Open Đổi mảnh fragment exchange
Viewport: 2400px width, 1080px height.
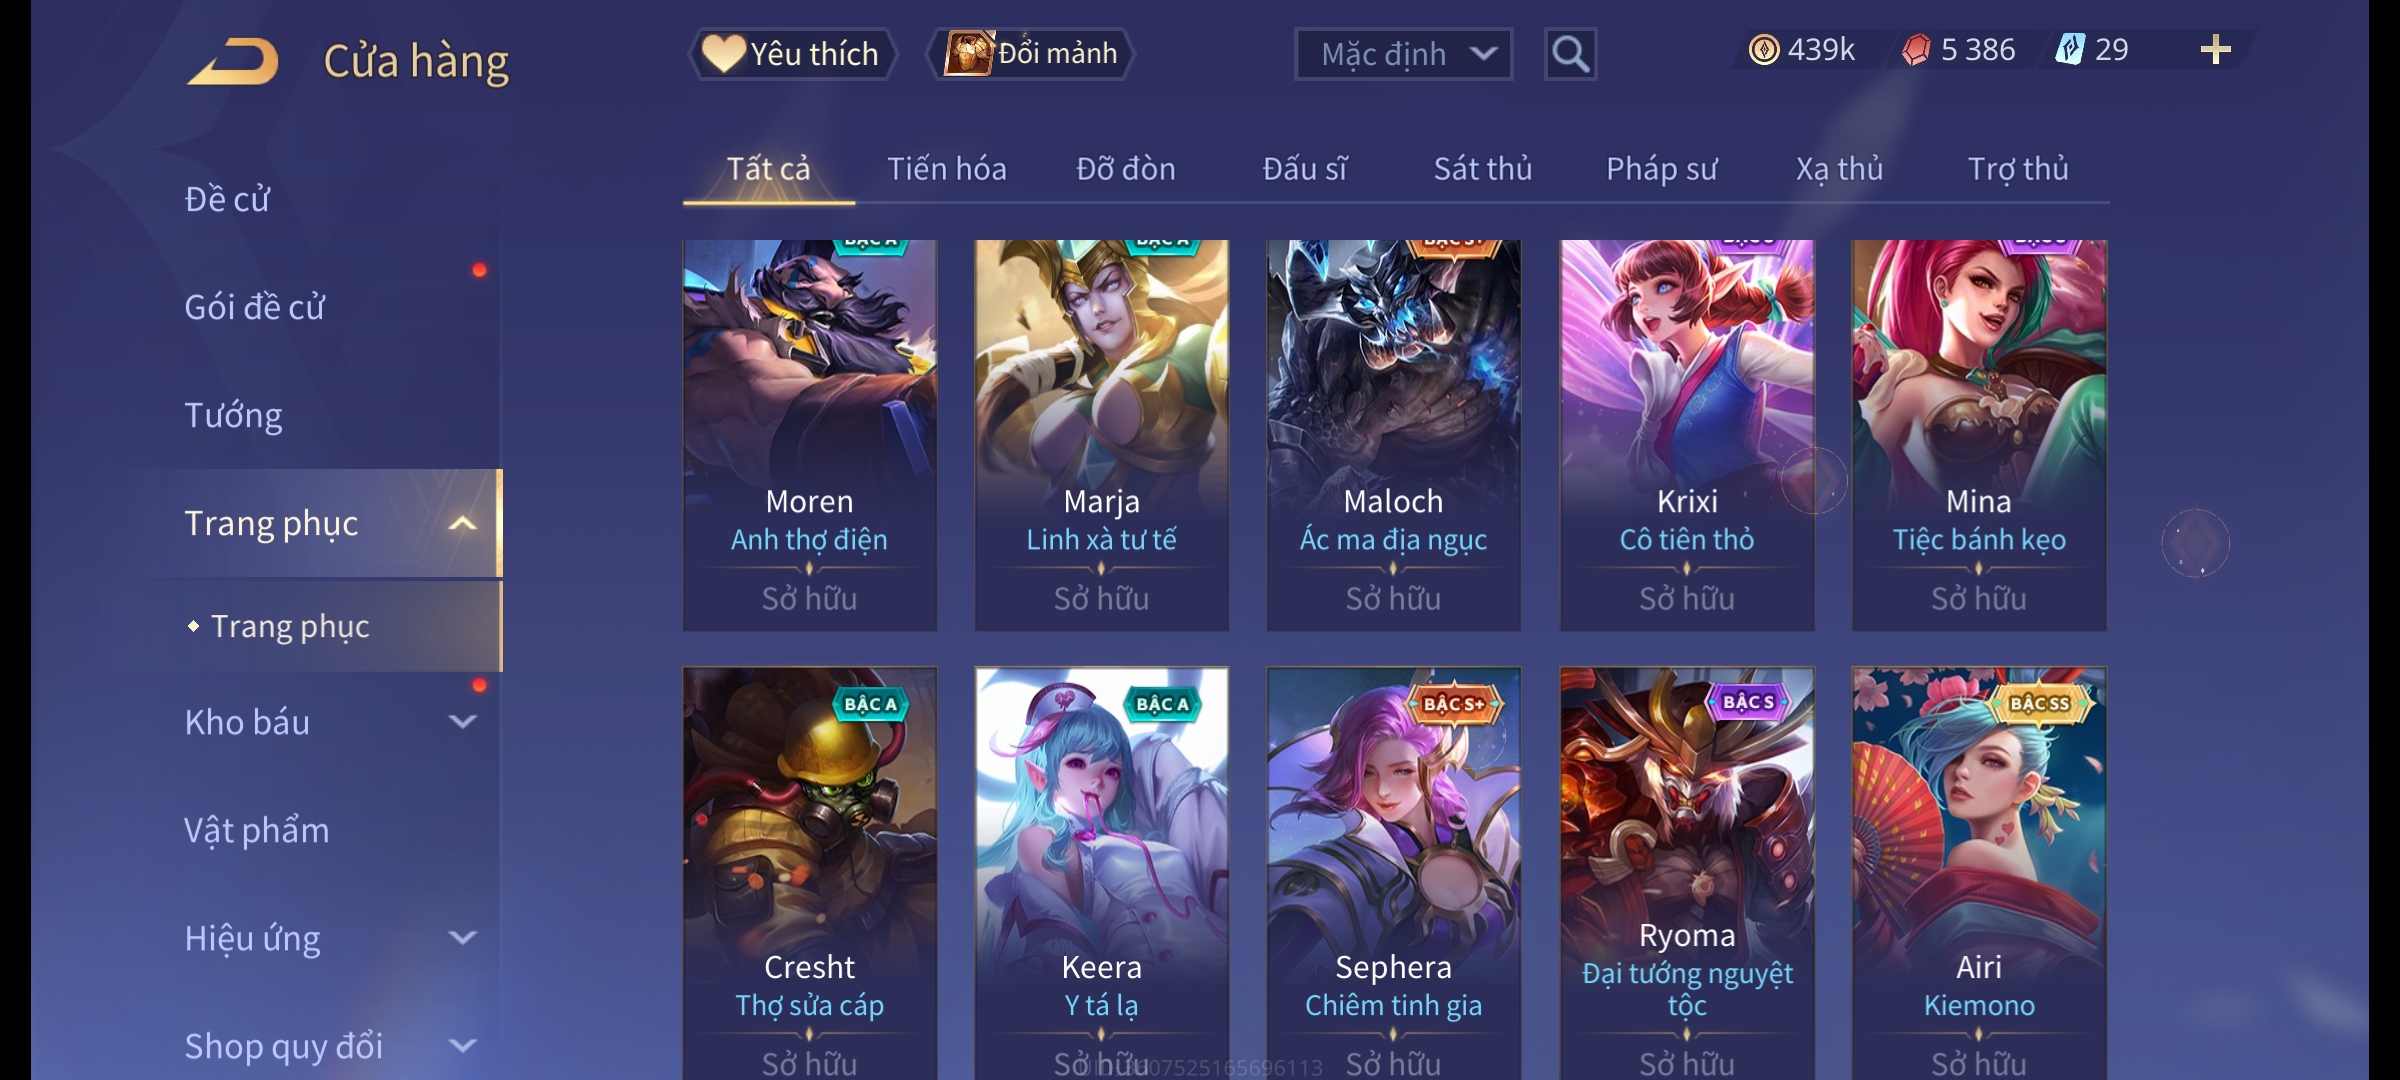[x=1031, y=54]
